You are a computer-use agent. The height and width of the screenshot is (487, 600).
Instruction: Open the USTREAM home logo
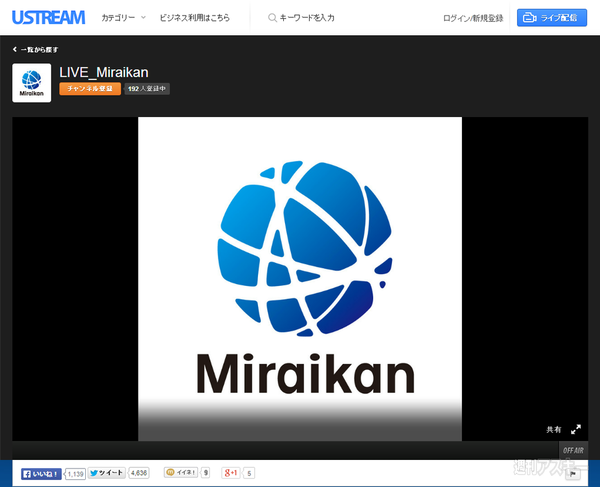pos(48,18)
